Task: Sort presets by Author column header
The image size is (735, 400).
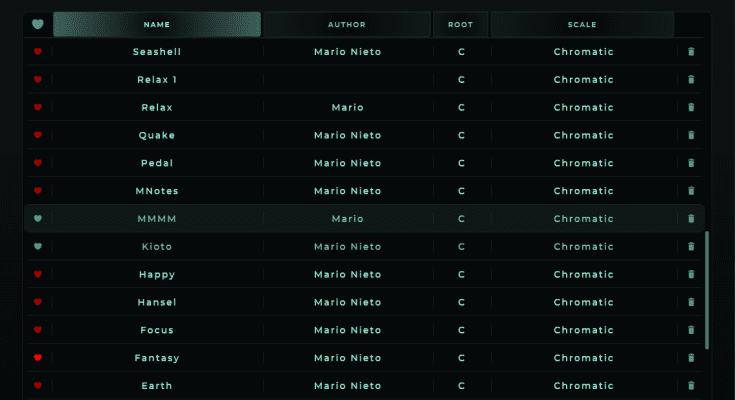Action: click(x=347, y=24)
